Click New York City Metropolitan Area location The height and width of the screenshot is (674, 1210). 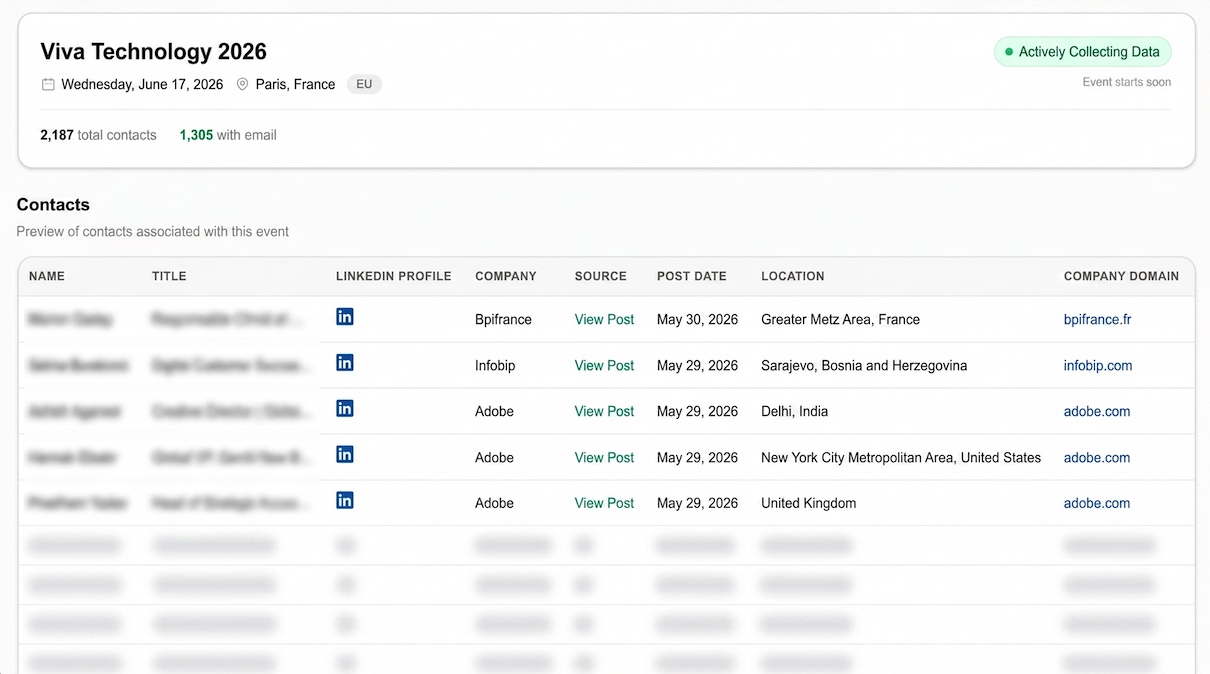(901, 458)
